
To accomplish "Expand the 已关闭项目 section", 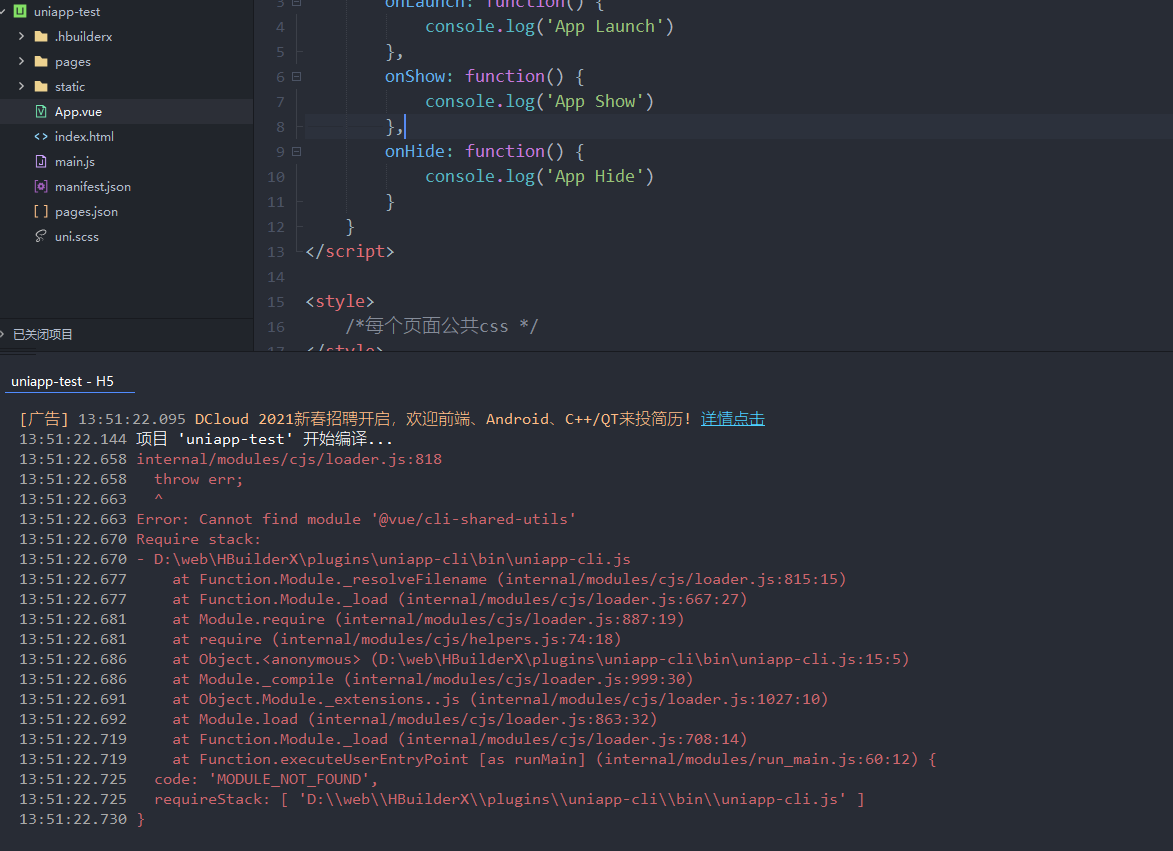I will coord(5,334).
